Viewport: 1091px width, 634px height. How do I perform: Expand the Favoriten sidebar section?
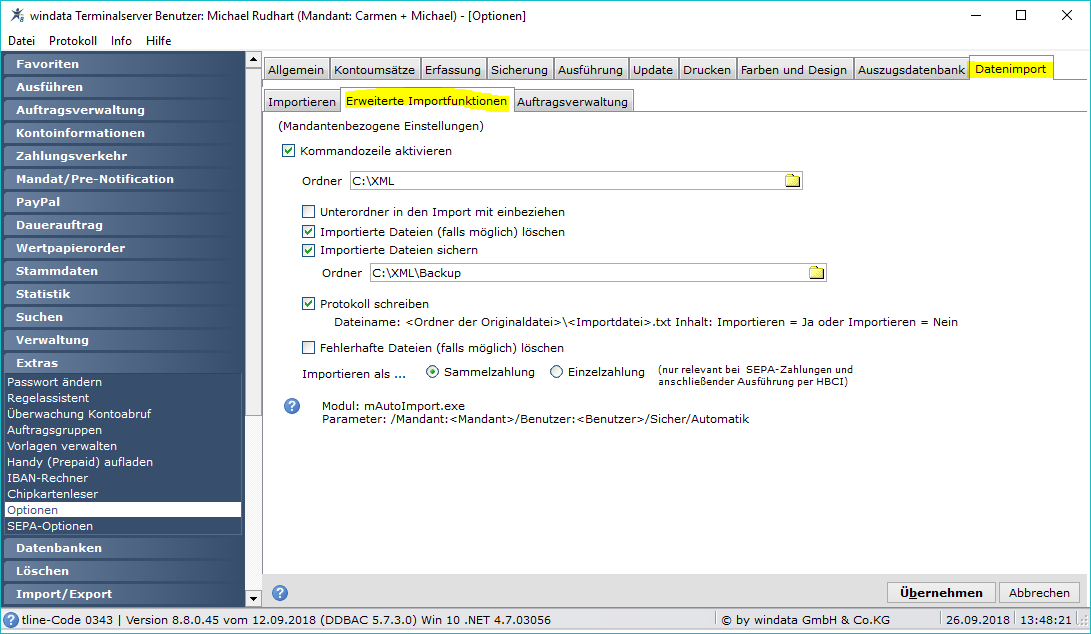124,64
